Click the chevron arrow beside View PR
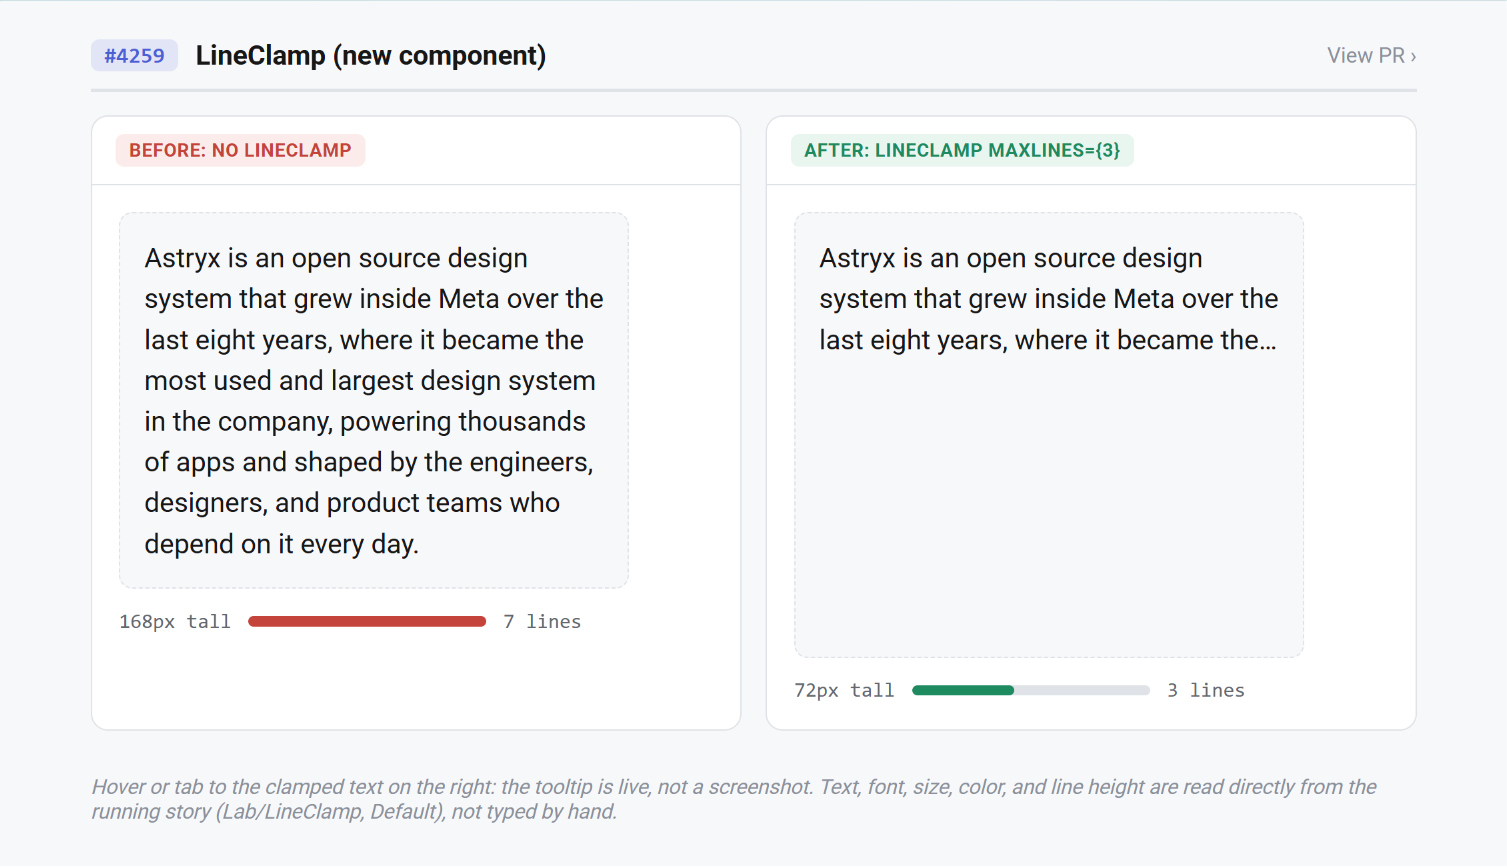 pos(1413,57)
